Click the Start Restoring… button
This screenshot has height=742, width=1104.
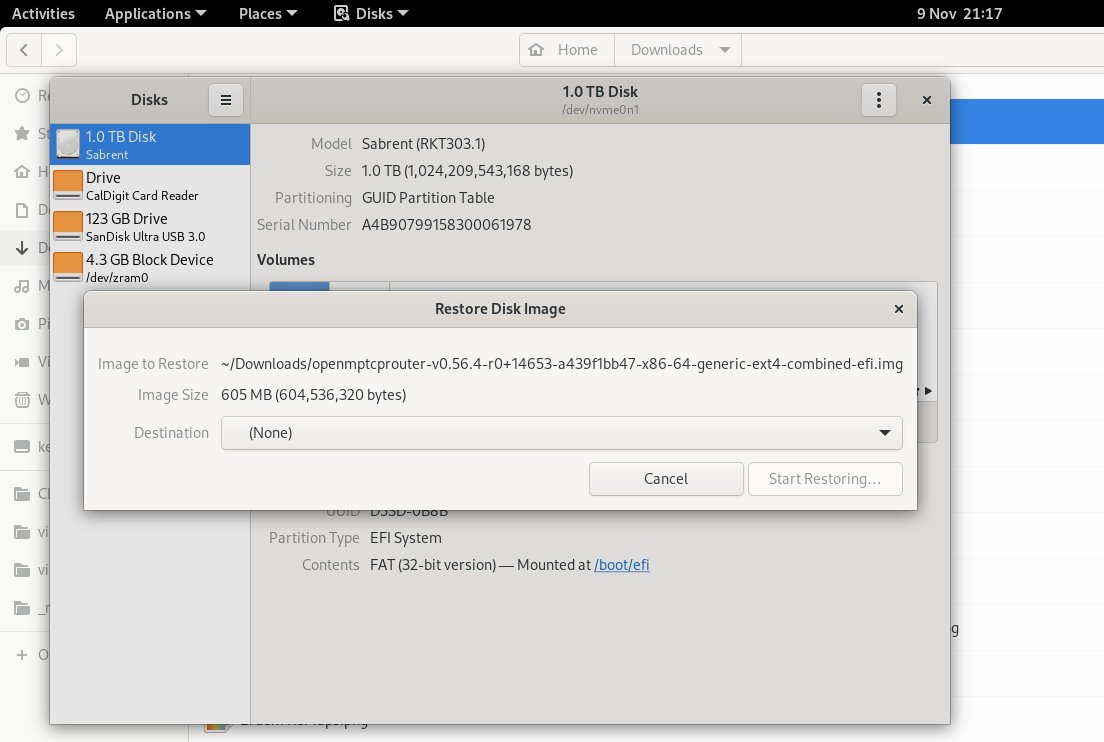pyautogui.click(x=825, y=479)
